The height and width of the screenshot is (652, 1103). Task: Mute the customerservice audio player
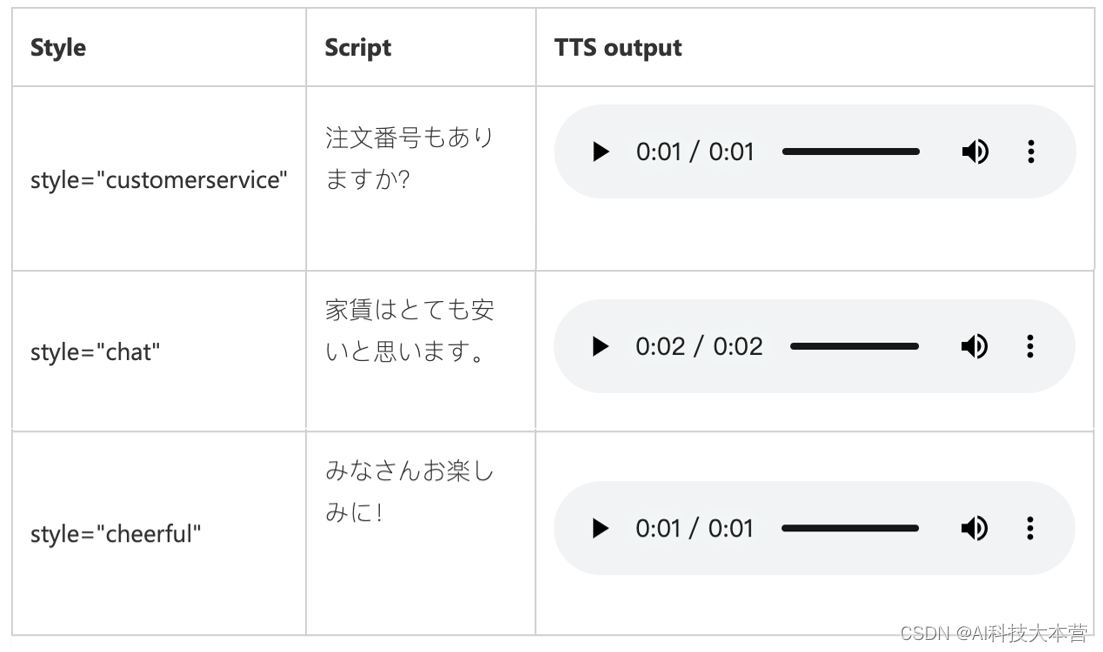975,152
